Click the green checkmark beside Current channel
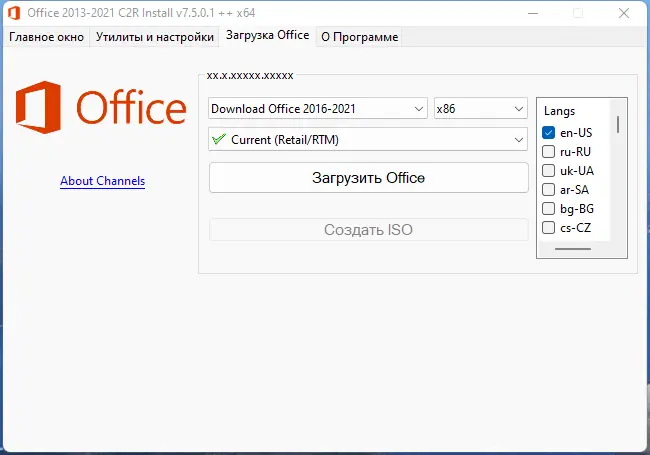Image resolution: width=650 pixels, height=455 pixels. (x=218, y=139)
